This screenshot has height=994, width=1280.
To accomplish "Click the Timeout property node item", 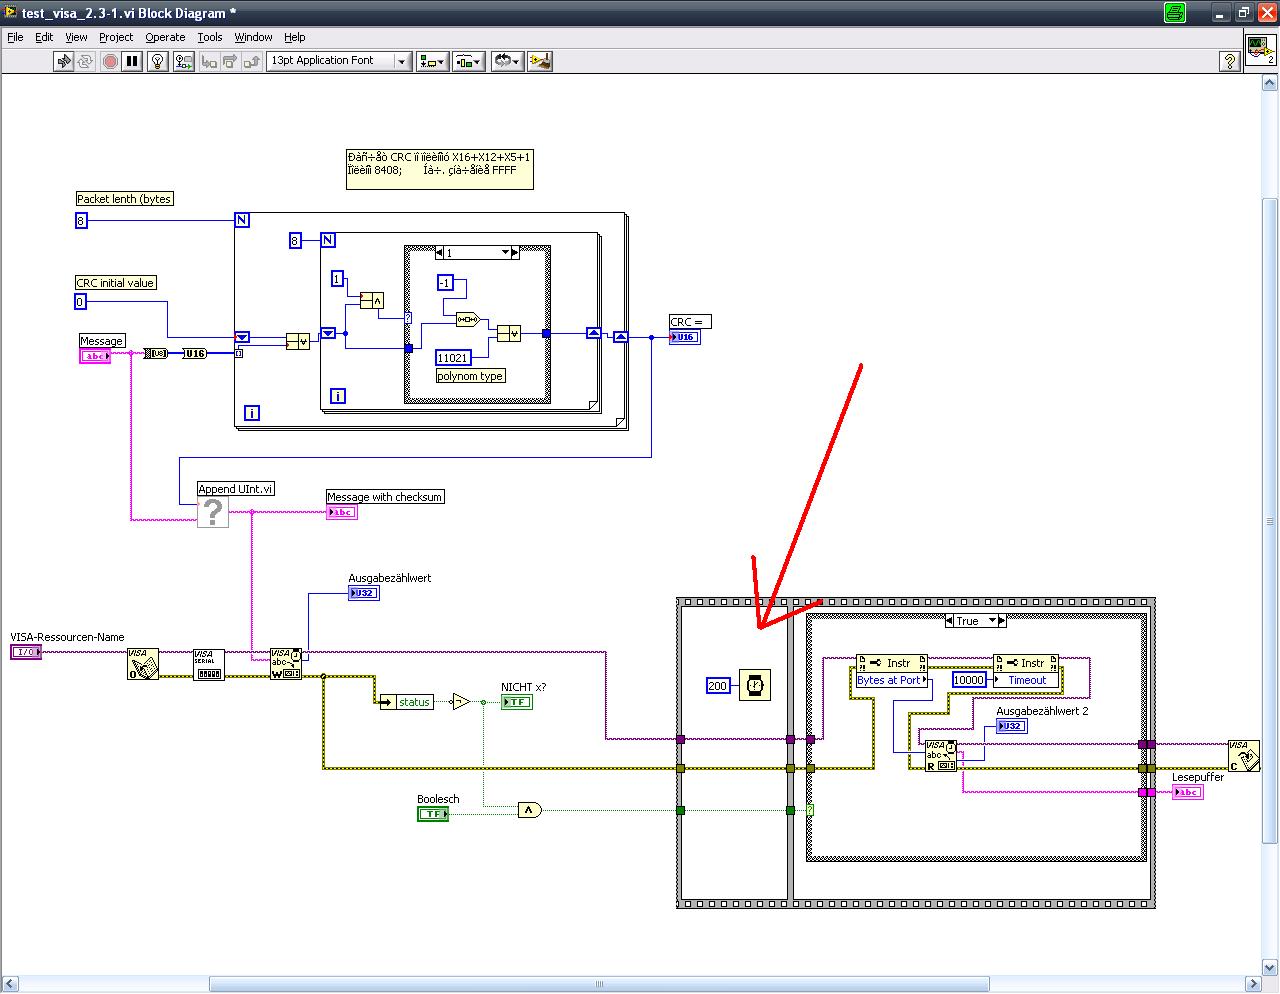I will coord(1026,680).
